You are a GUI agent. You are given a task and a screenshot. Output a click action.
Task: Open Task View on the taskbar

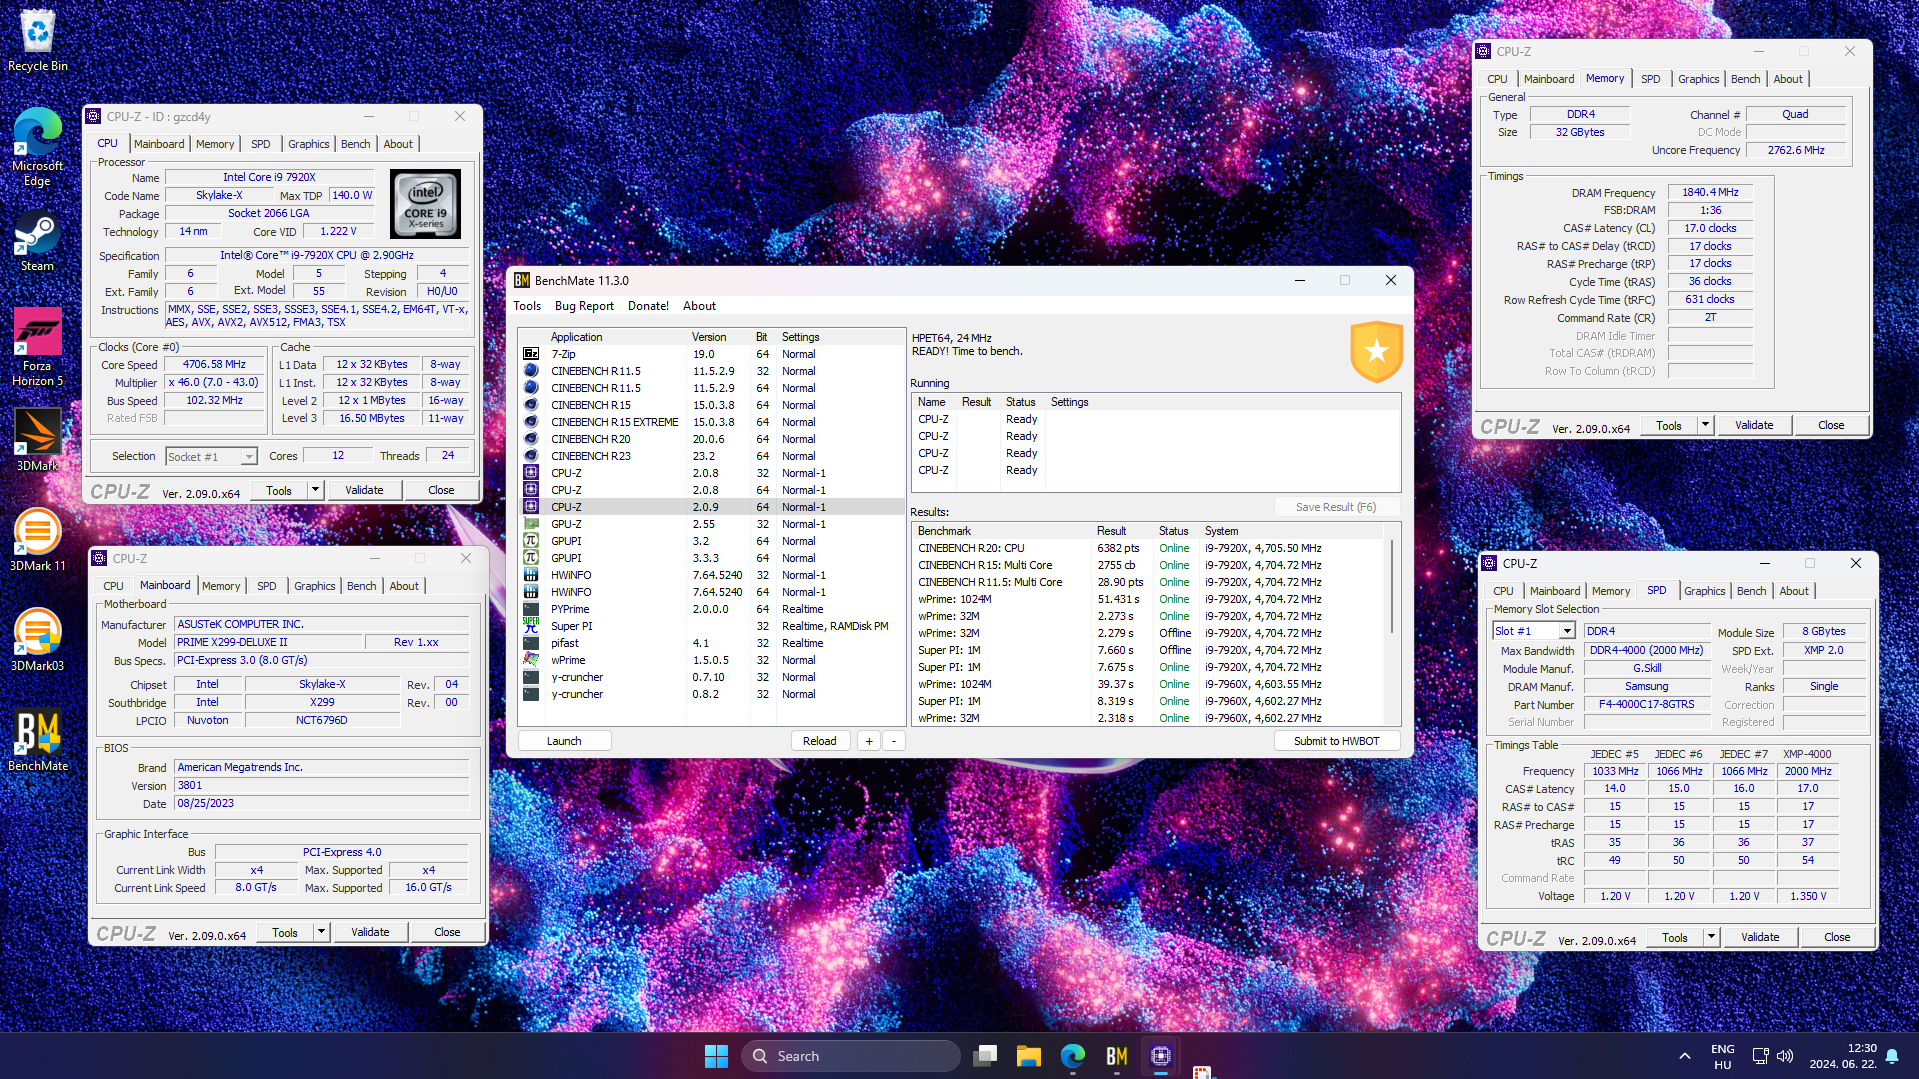click(985, 1056)
